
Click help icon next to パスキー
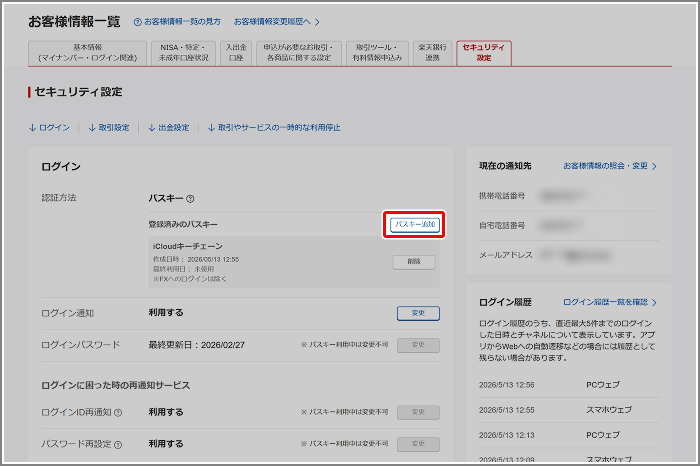[190, 199]
